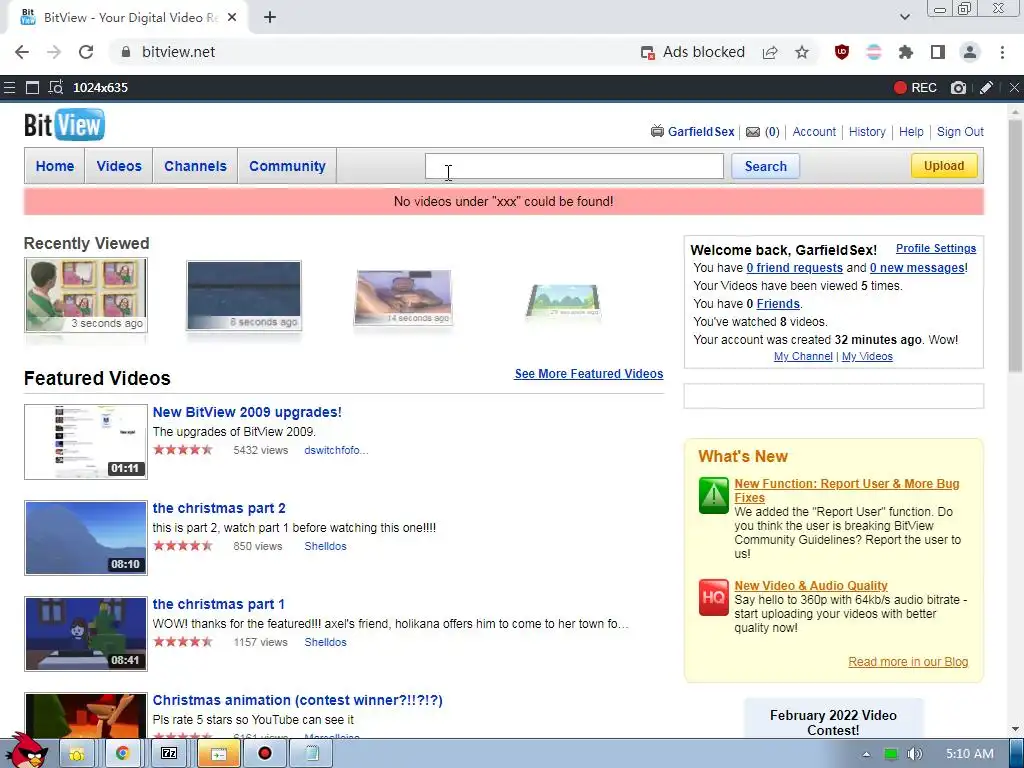
Task: Click the Help link
Action: [911, 132]
